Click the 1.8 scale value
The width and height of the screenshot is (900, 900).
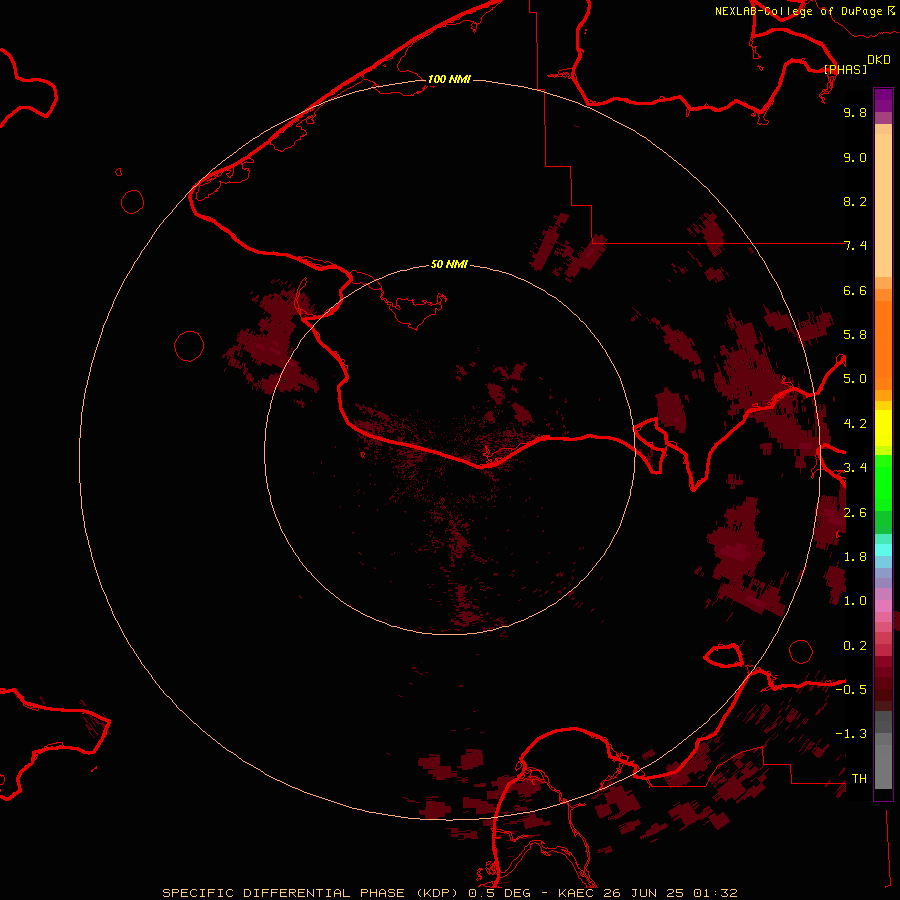click(x=855, y=557)
